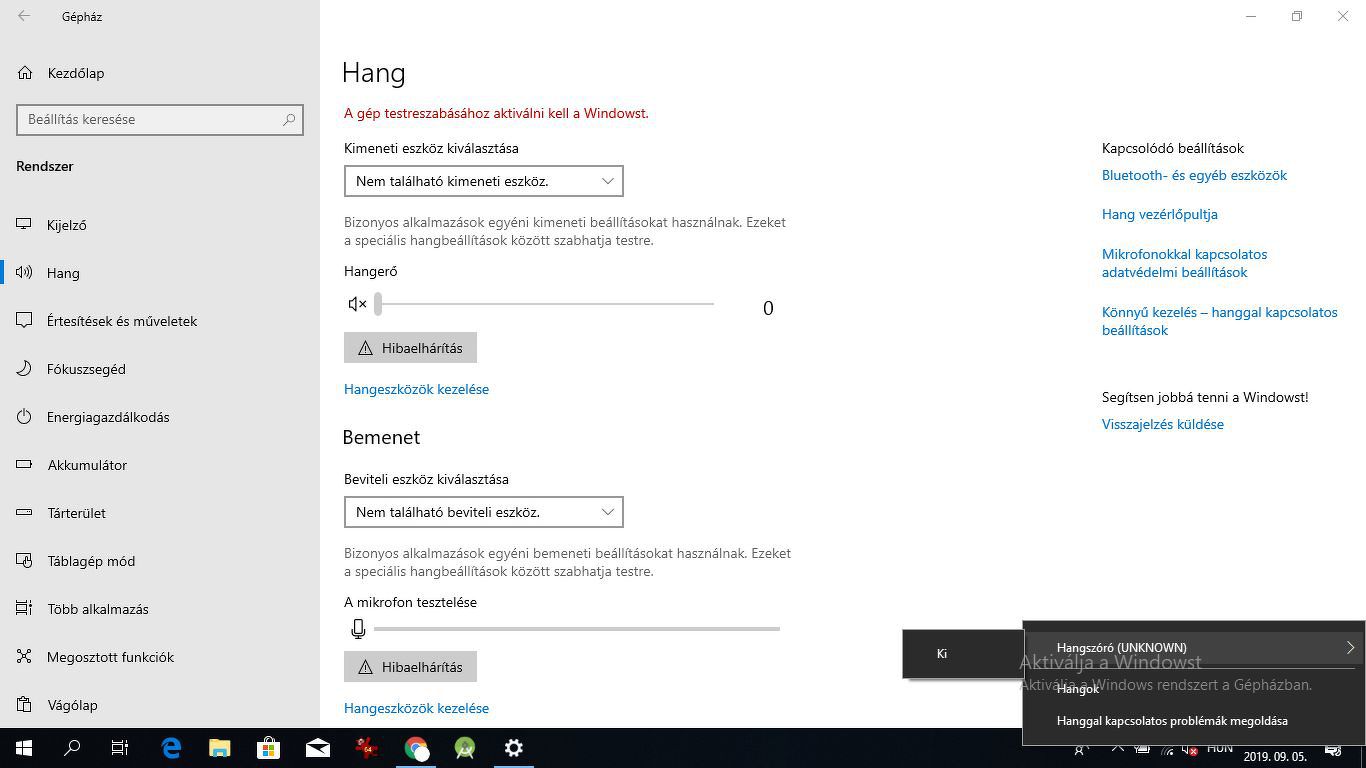Click Hibaelhárítás button under microphone test

pyautogui.click(x=410, y=667)
